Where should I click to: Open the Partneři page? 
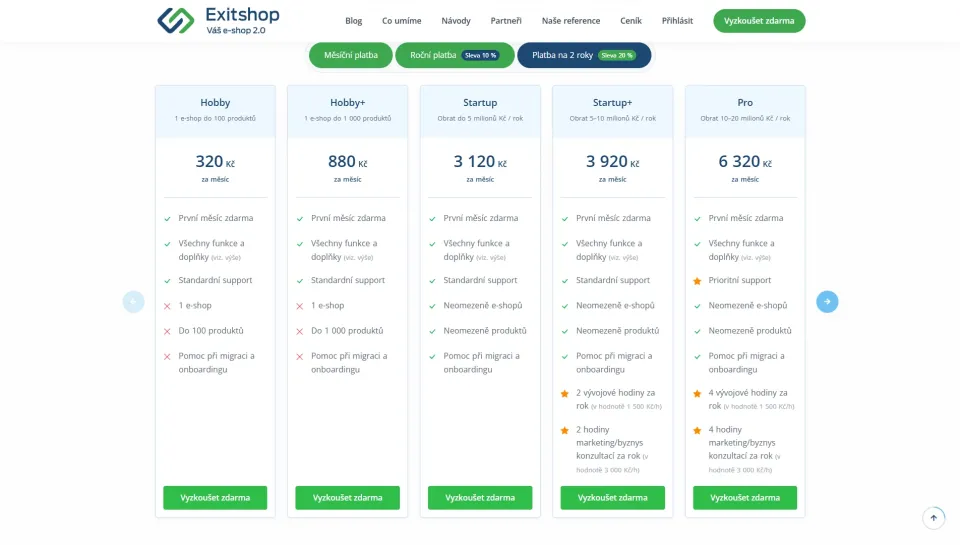point(506,21)
